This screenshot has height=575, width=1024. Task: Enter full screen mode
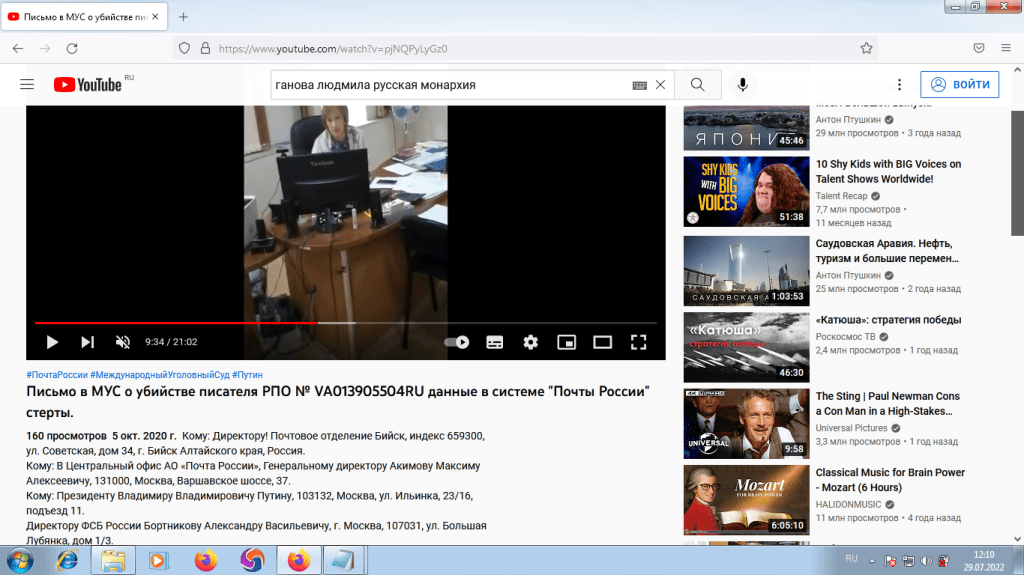point(638,342)
